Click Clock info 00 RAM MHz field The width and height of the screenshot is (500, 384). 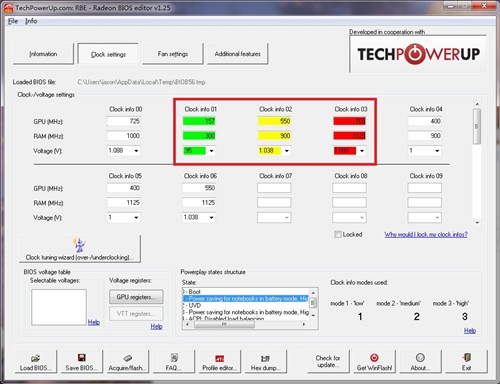pyautogui.click(x=124, y=136)
